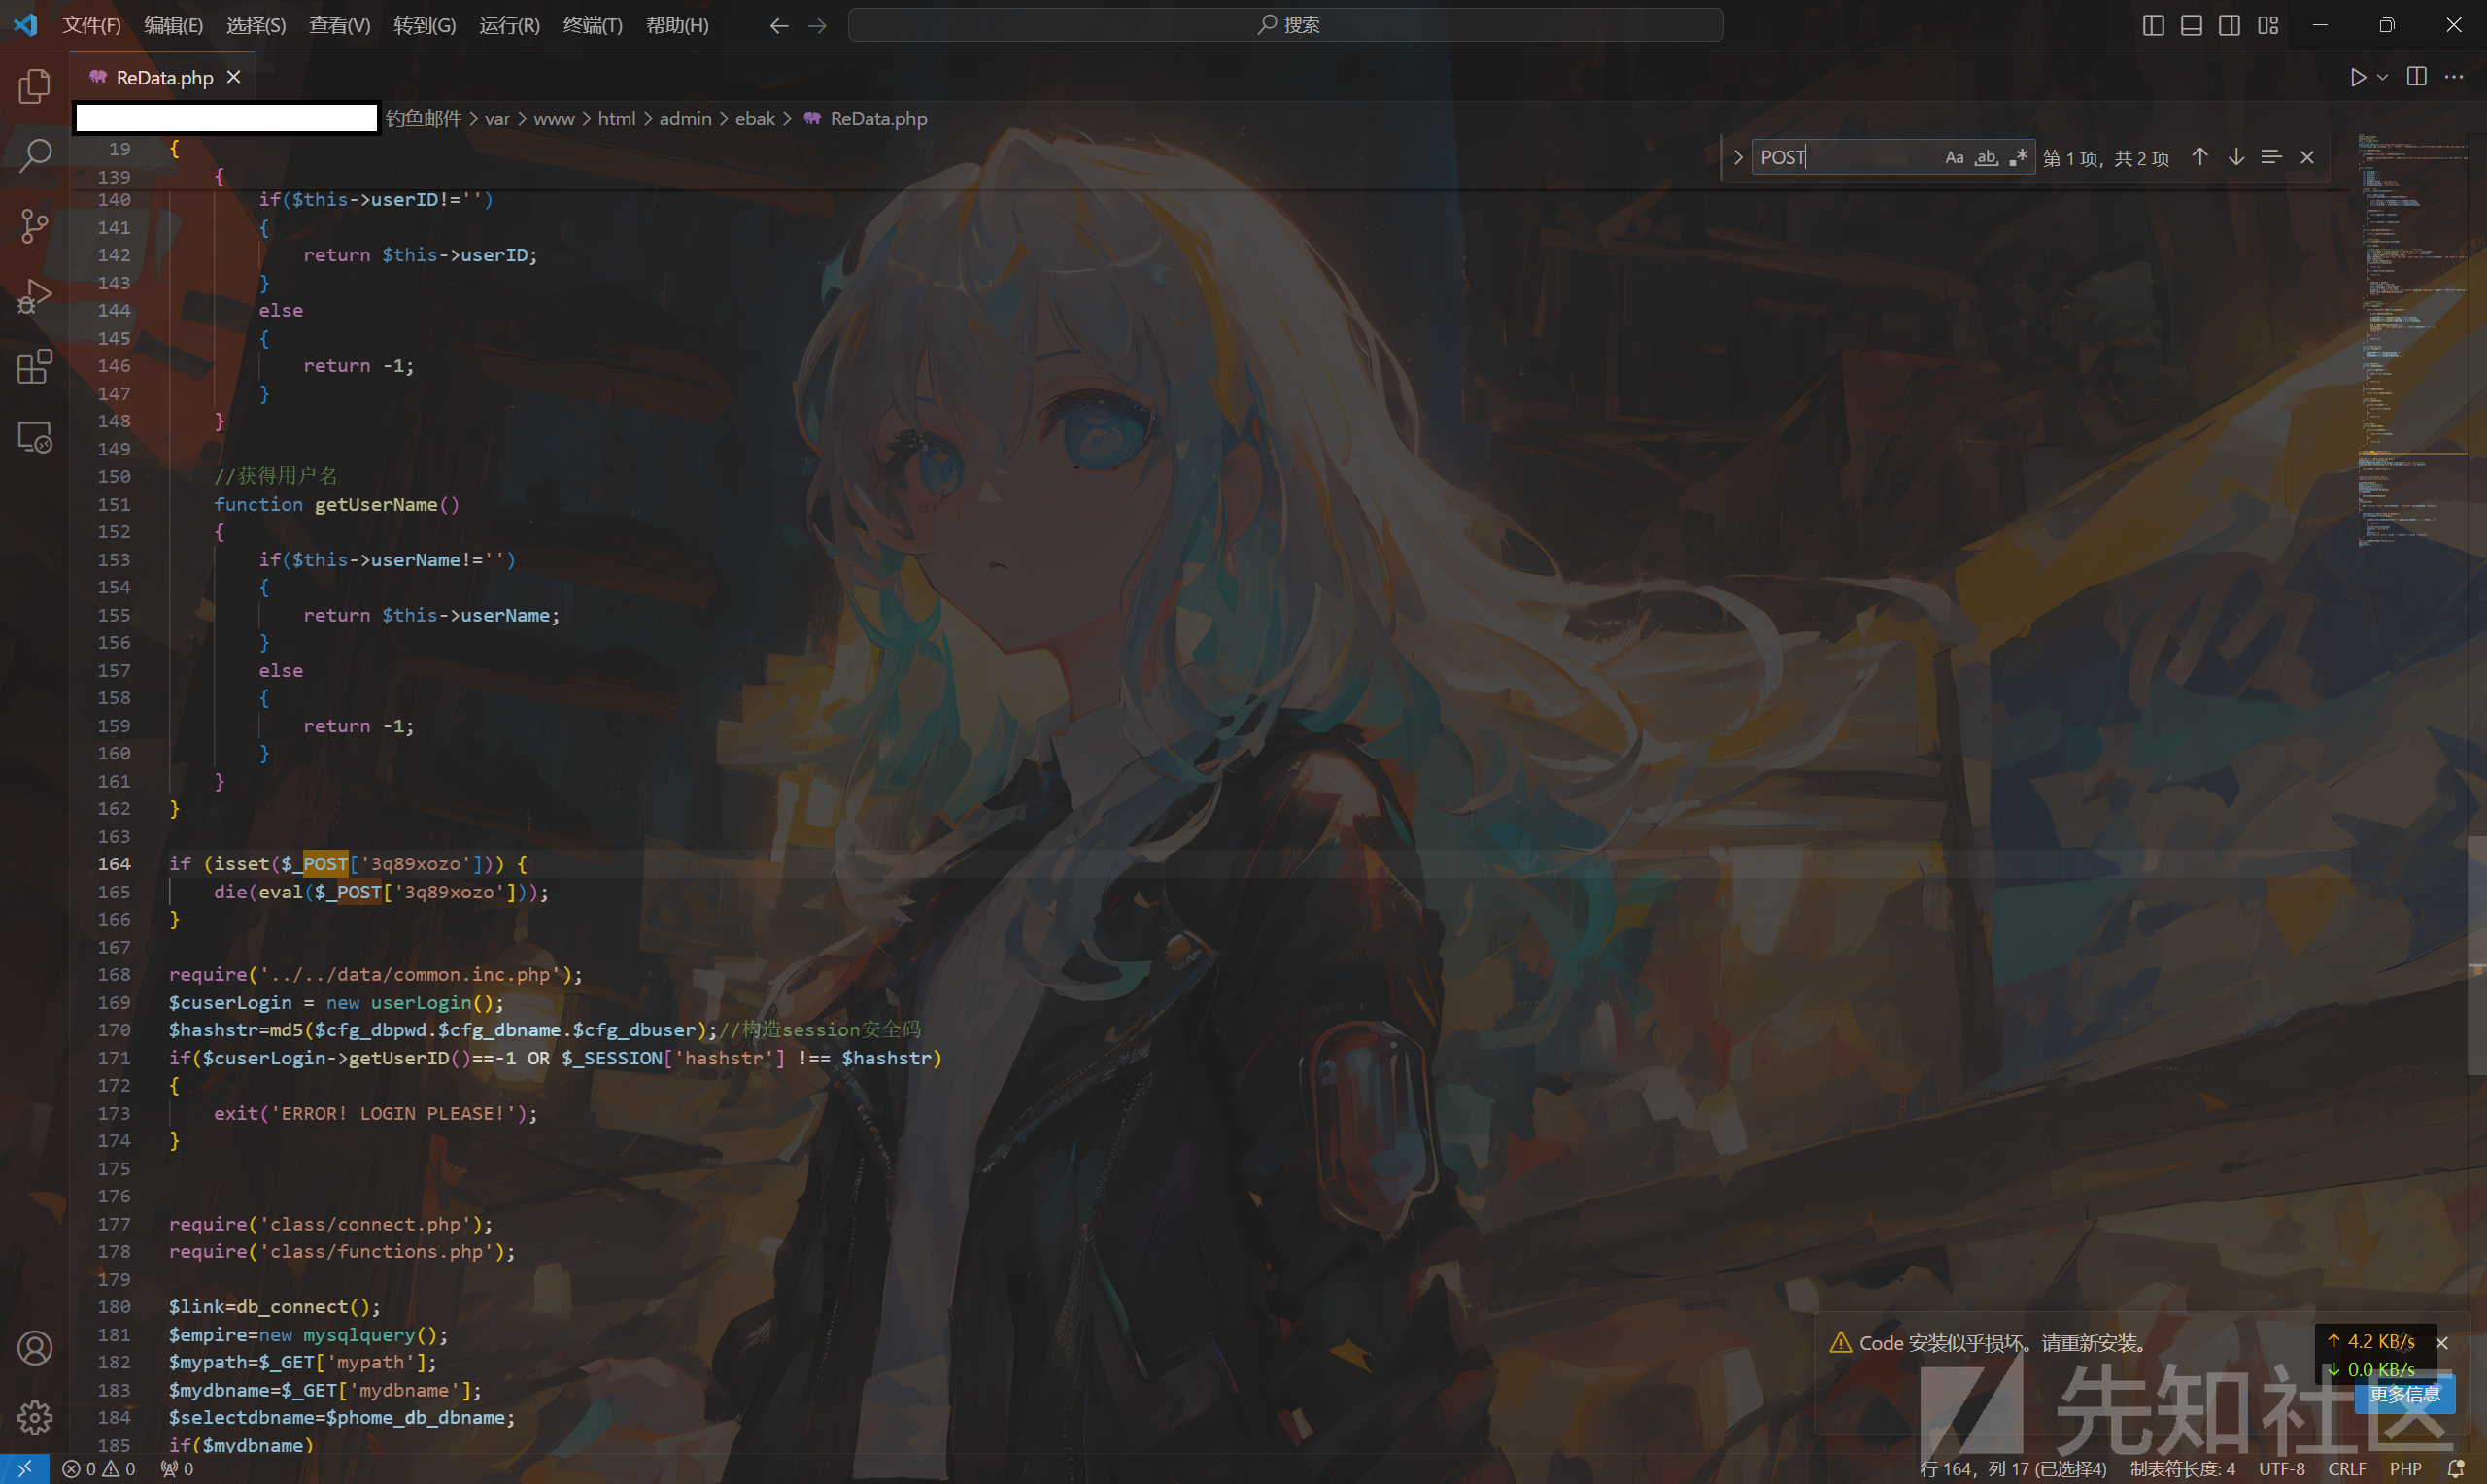Expand the Replace field toggle chevron
This screenshot has height=1484, width=2487.
[1737, 157]
